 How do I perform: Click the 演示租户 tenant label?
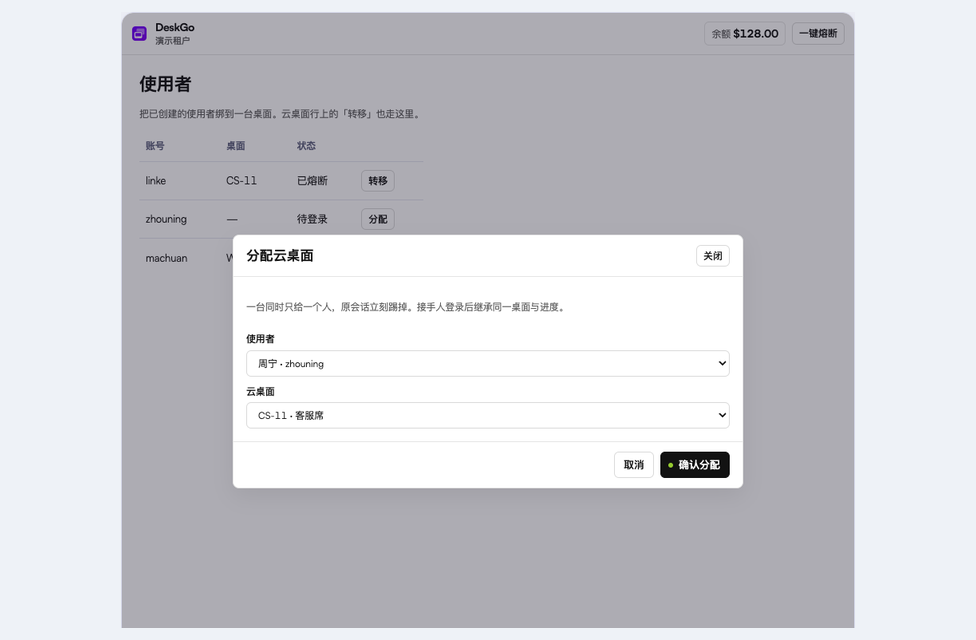point(172,40)
